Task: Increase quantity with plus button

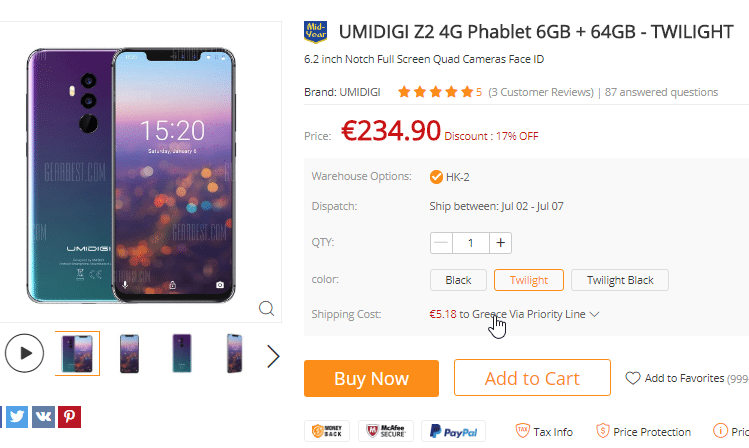Action: (500, 243)
